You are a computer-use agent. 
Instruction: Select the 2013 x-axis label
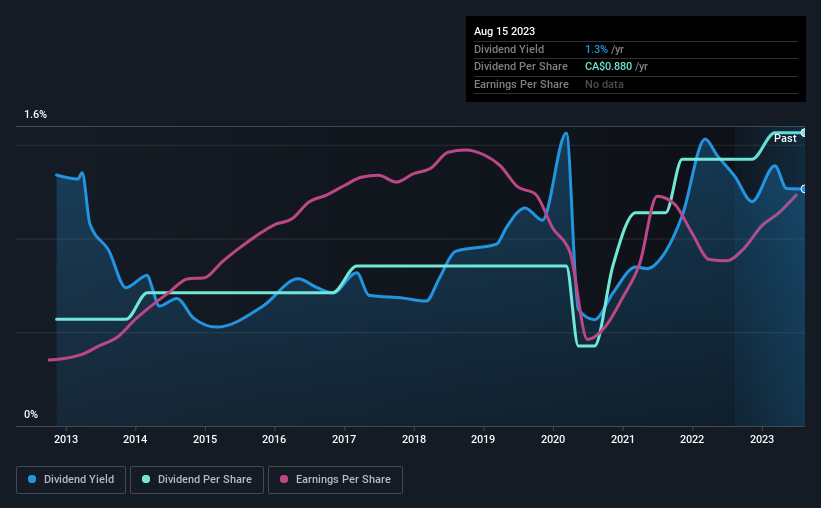[x=66, y=439]
